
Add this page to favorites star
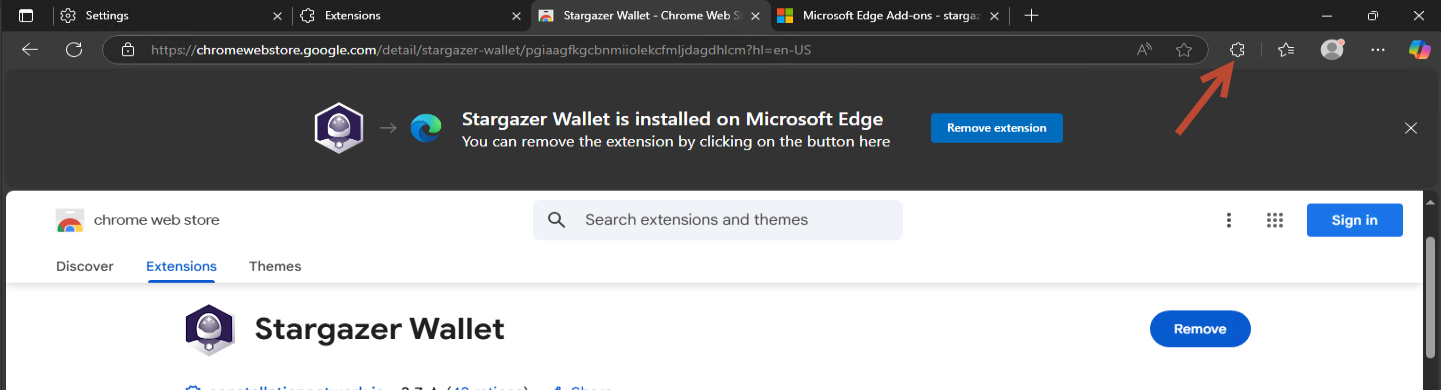click(1184, 49)
